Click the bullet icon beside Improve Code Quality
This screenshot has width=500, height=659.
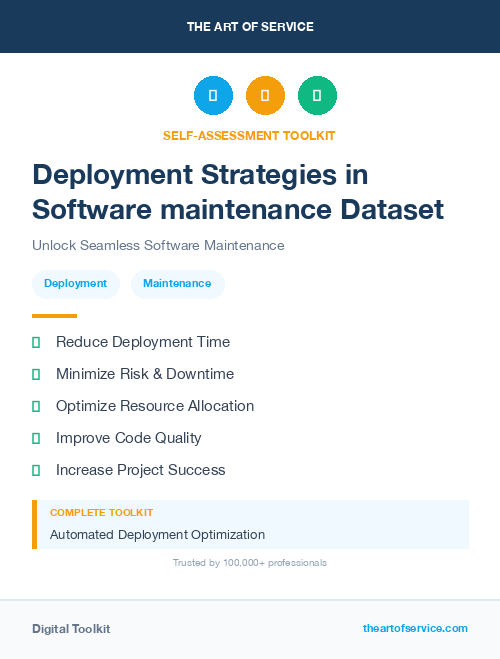coord(36,438)
